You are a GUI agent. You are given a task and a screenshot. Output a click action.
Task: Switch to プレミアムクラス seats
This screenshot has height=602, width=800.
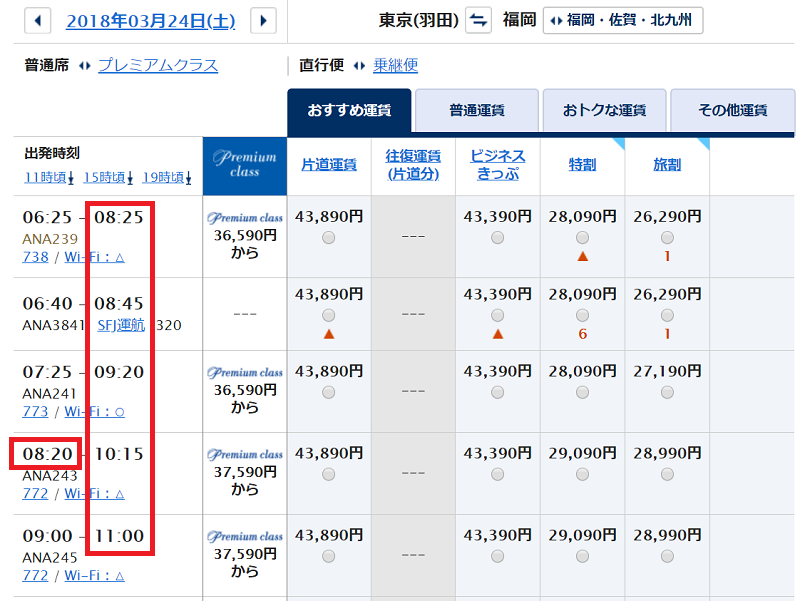click(x=158, y=65)
